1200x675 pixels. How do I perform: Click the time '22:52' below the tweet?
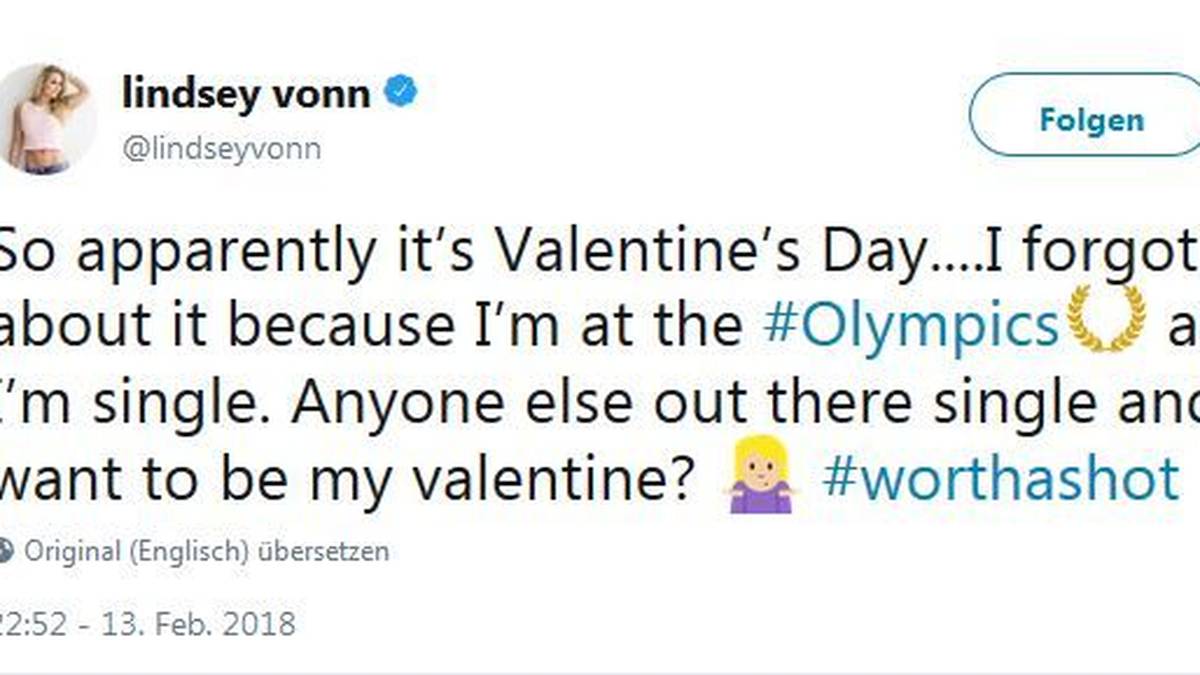[x=30, y=624]
